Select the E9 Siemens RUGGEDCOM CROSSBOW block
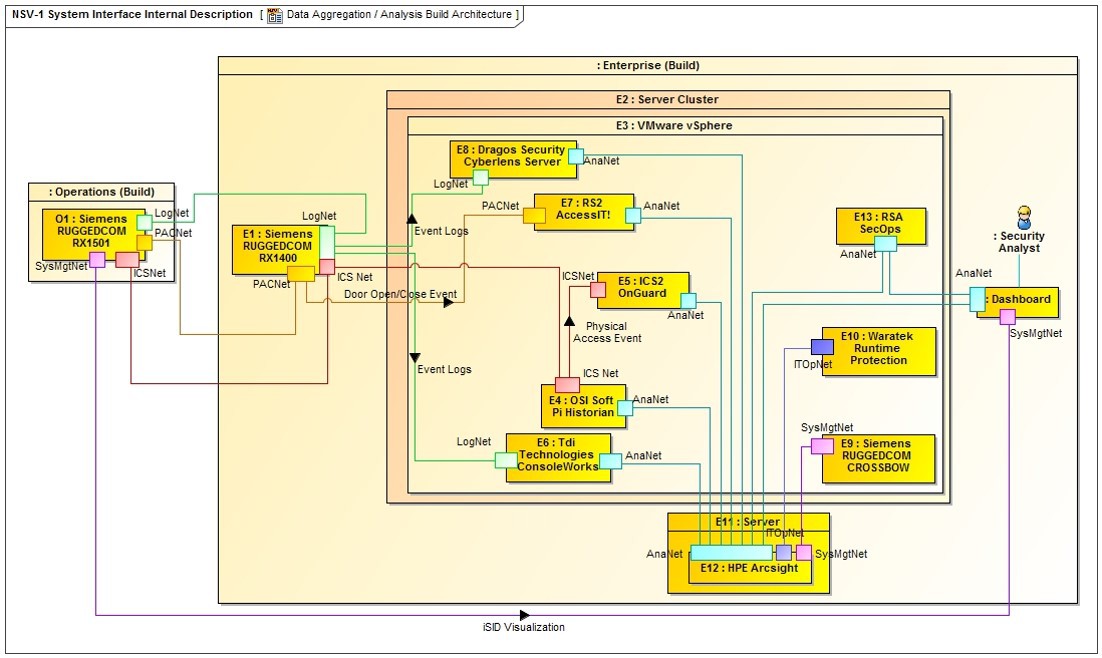1102x658 pixels. 879,458
